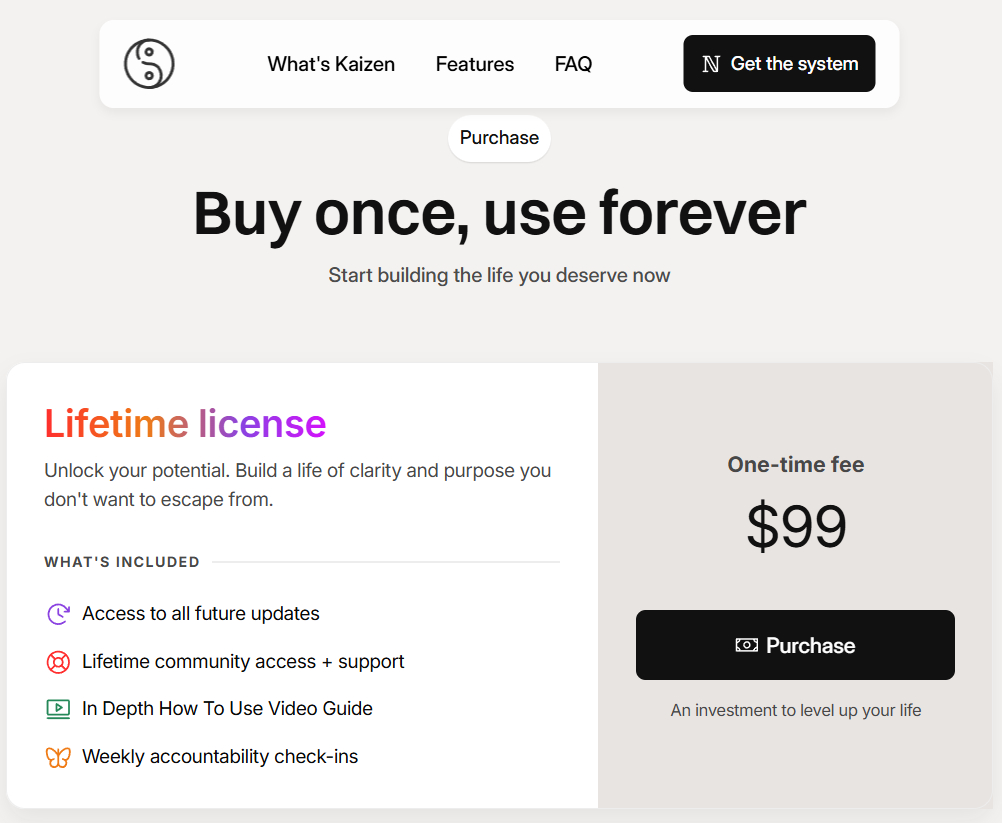This screenshot has width=1002, height=823.
Task: Open the FAQ nav link
Action: click(x=573, y=64)
